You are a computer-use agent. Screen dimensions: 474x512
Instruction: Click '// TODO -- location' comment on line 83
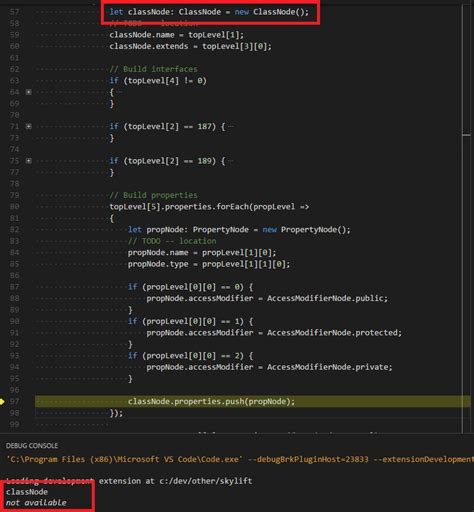(x=172, y=241)
